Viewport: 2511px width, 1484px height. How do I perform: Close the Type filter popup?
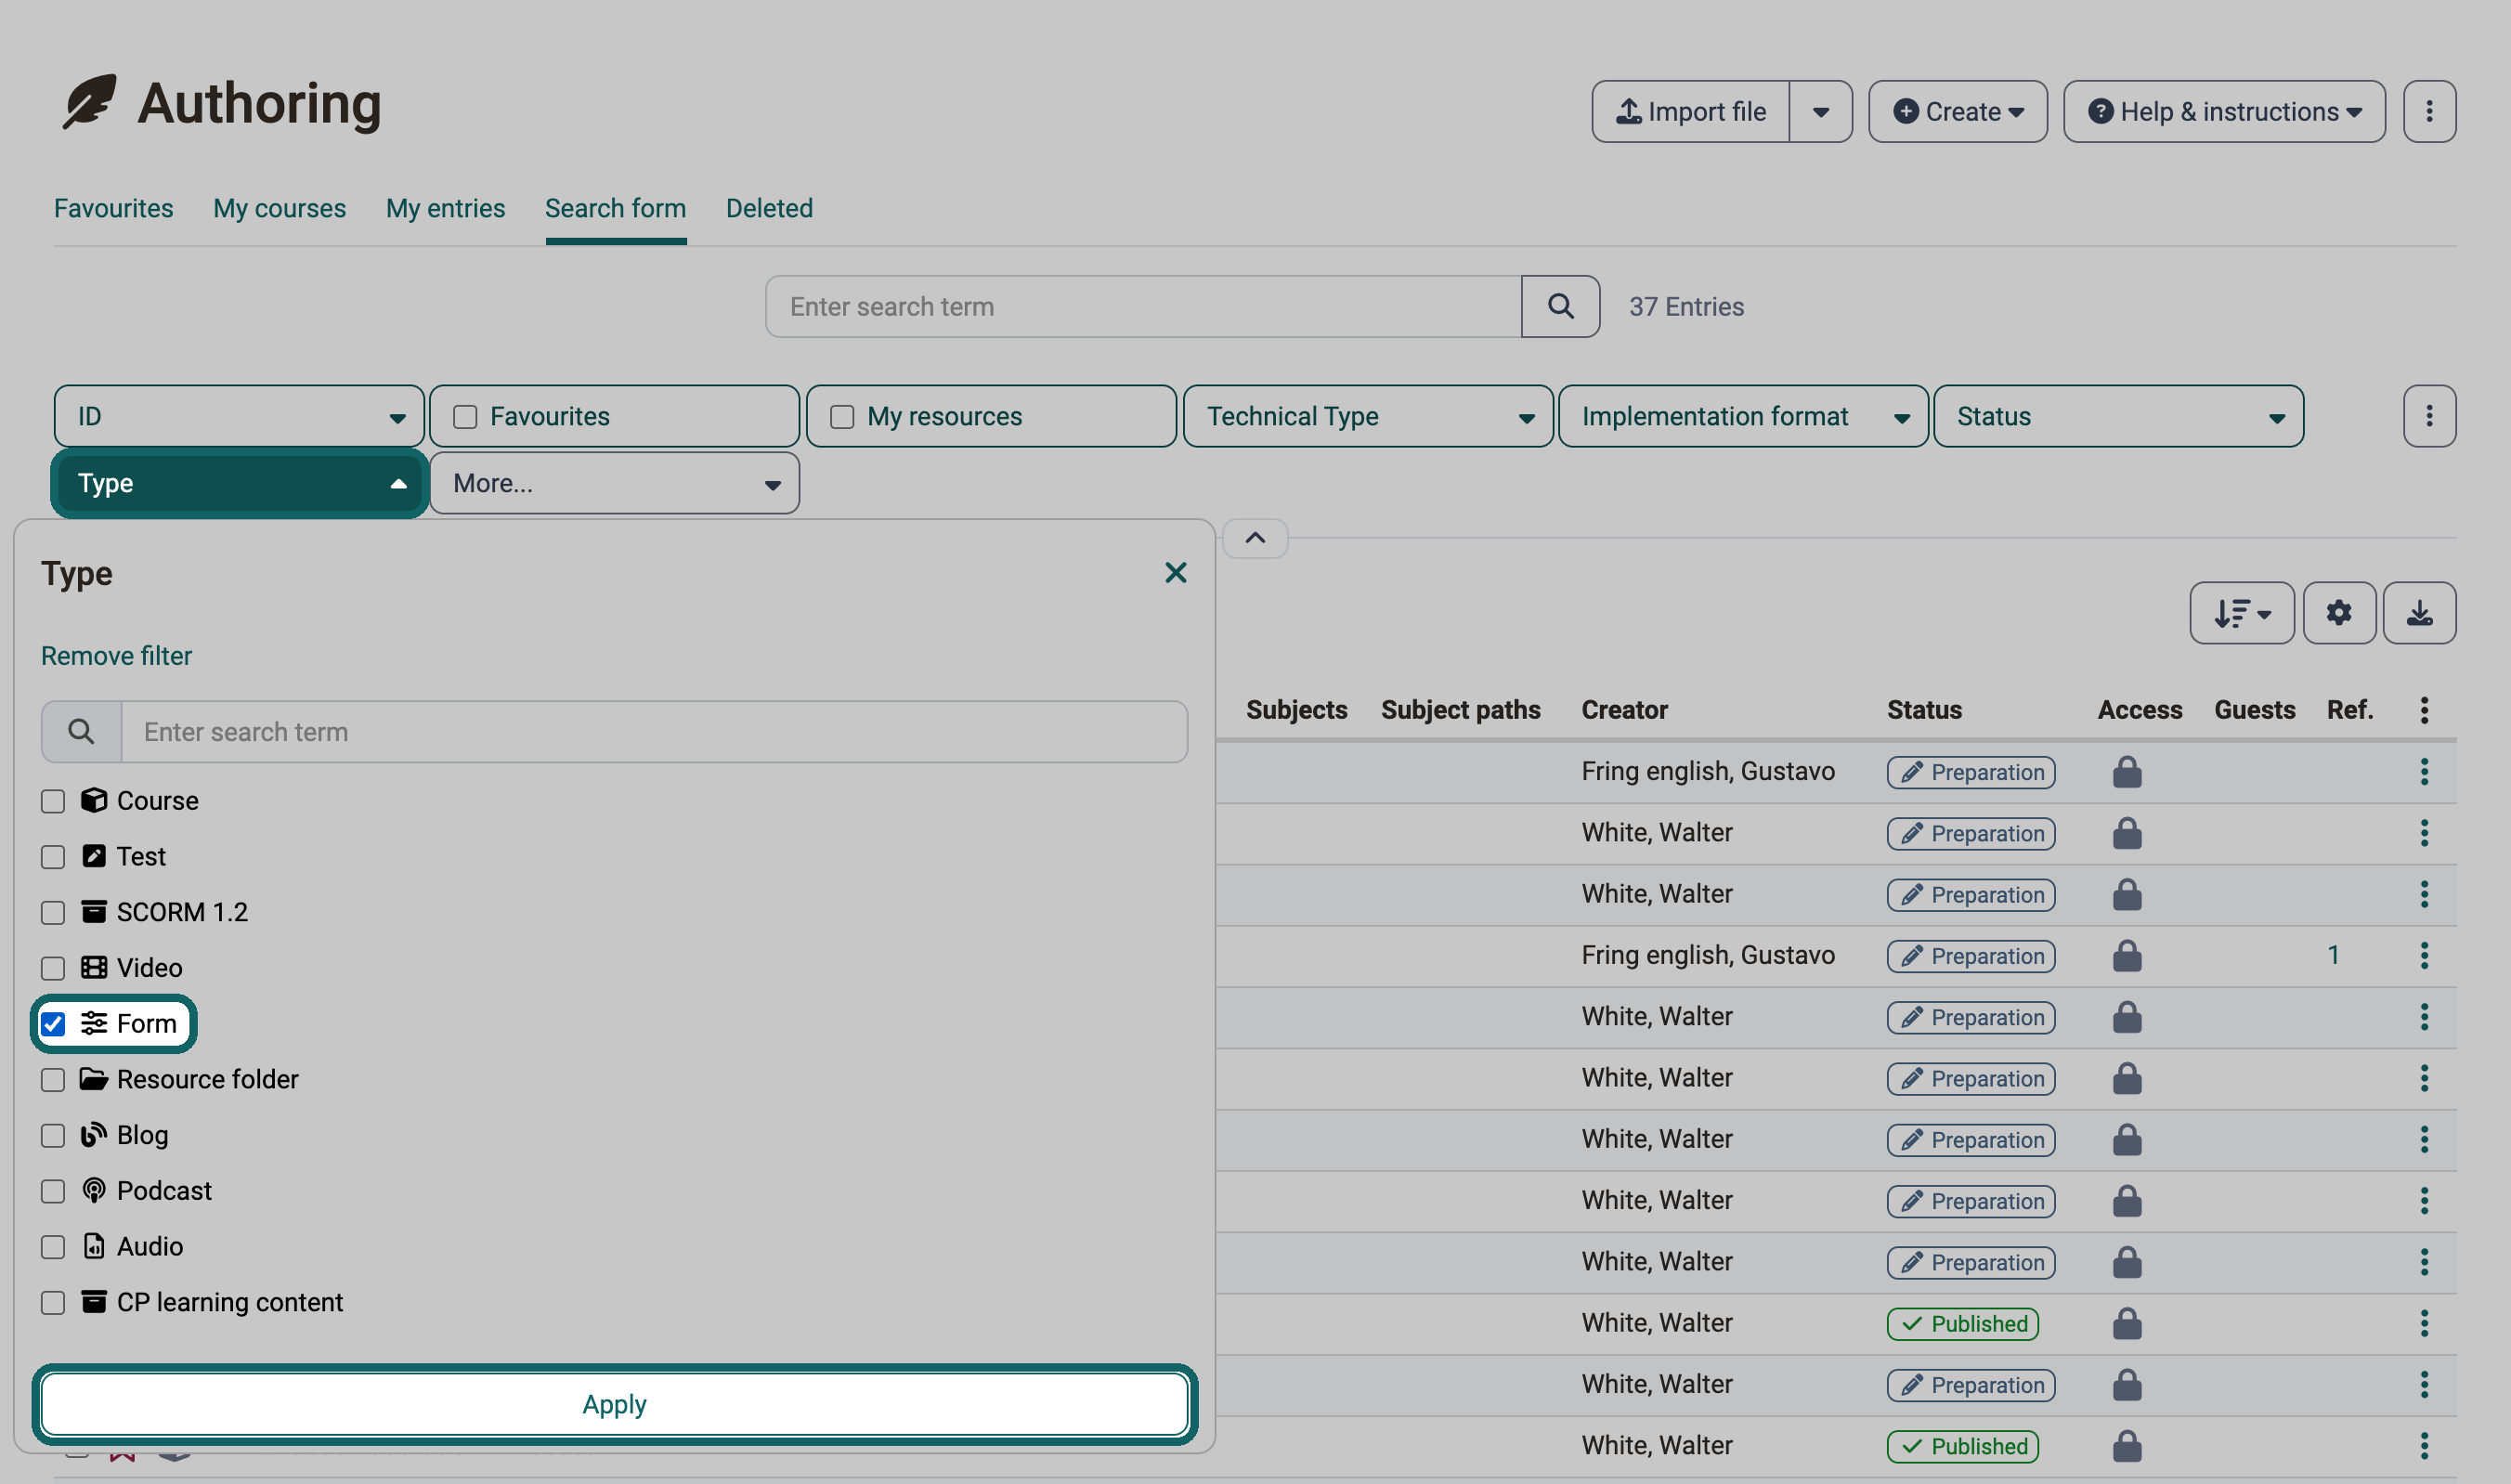pyautogui.click(x=1176, y=573)
